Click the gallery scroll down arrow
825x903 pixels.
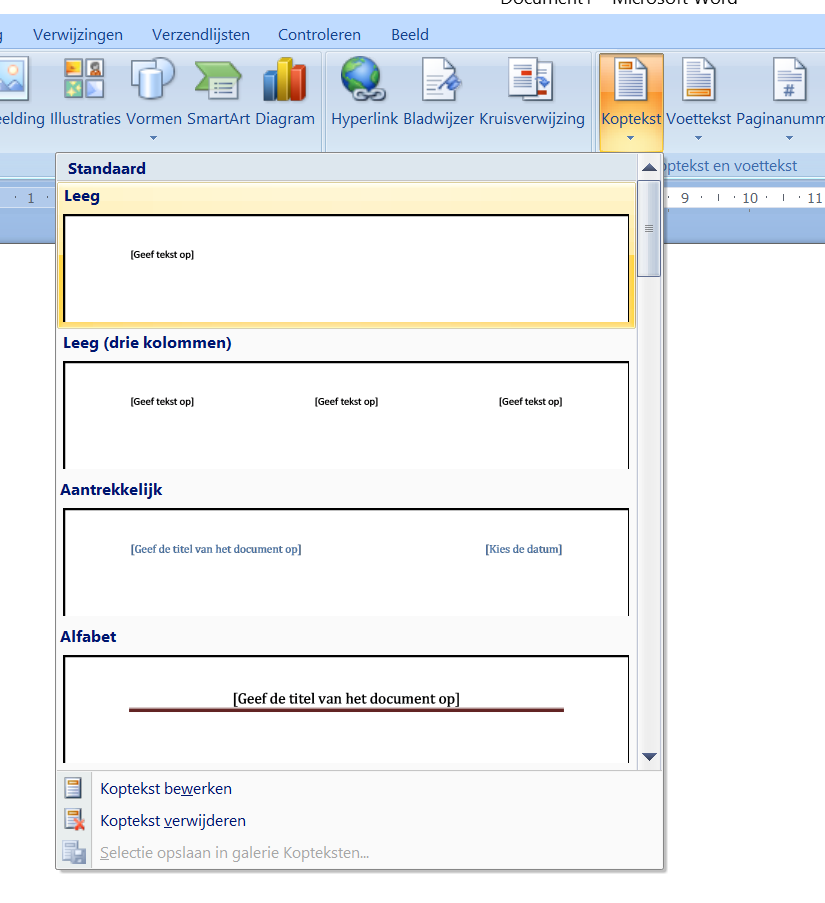(x=649, y=757)
